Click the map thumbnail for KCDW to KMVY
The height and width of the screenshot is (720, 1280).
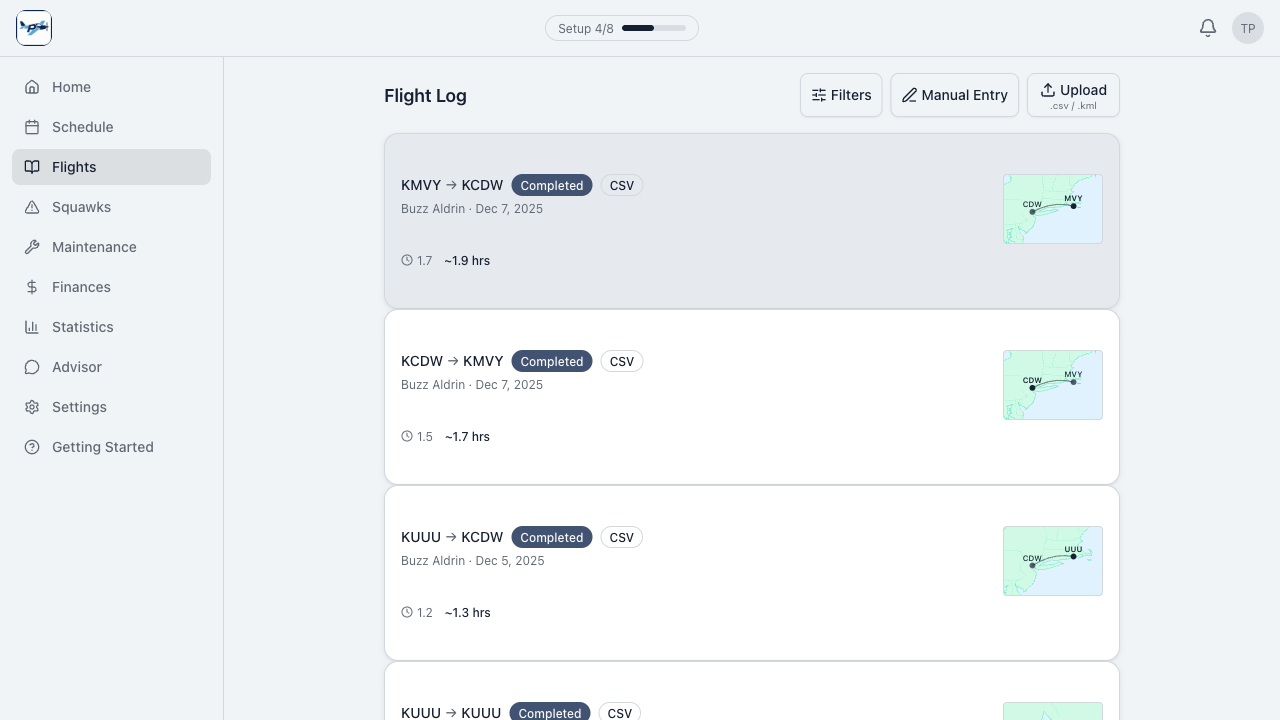pyautogui.click(x=1053, y=385)
